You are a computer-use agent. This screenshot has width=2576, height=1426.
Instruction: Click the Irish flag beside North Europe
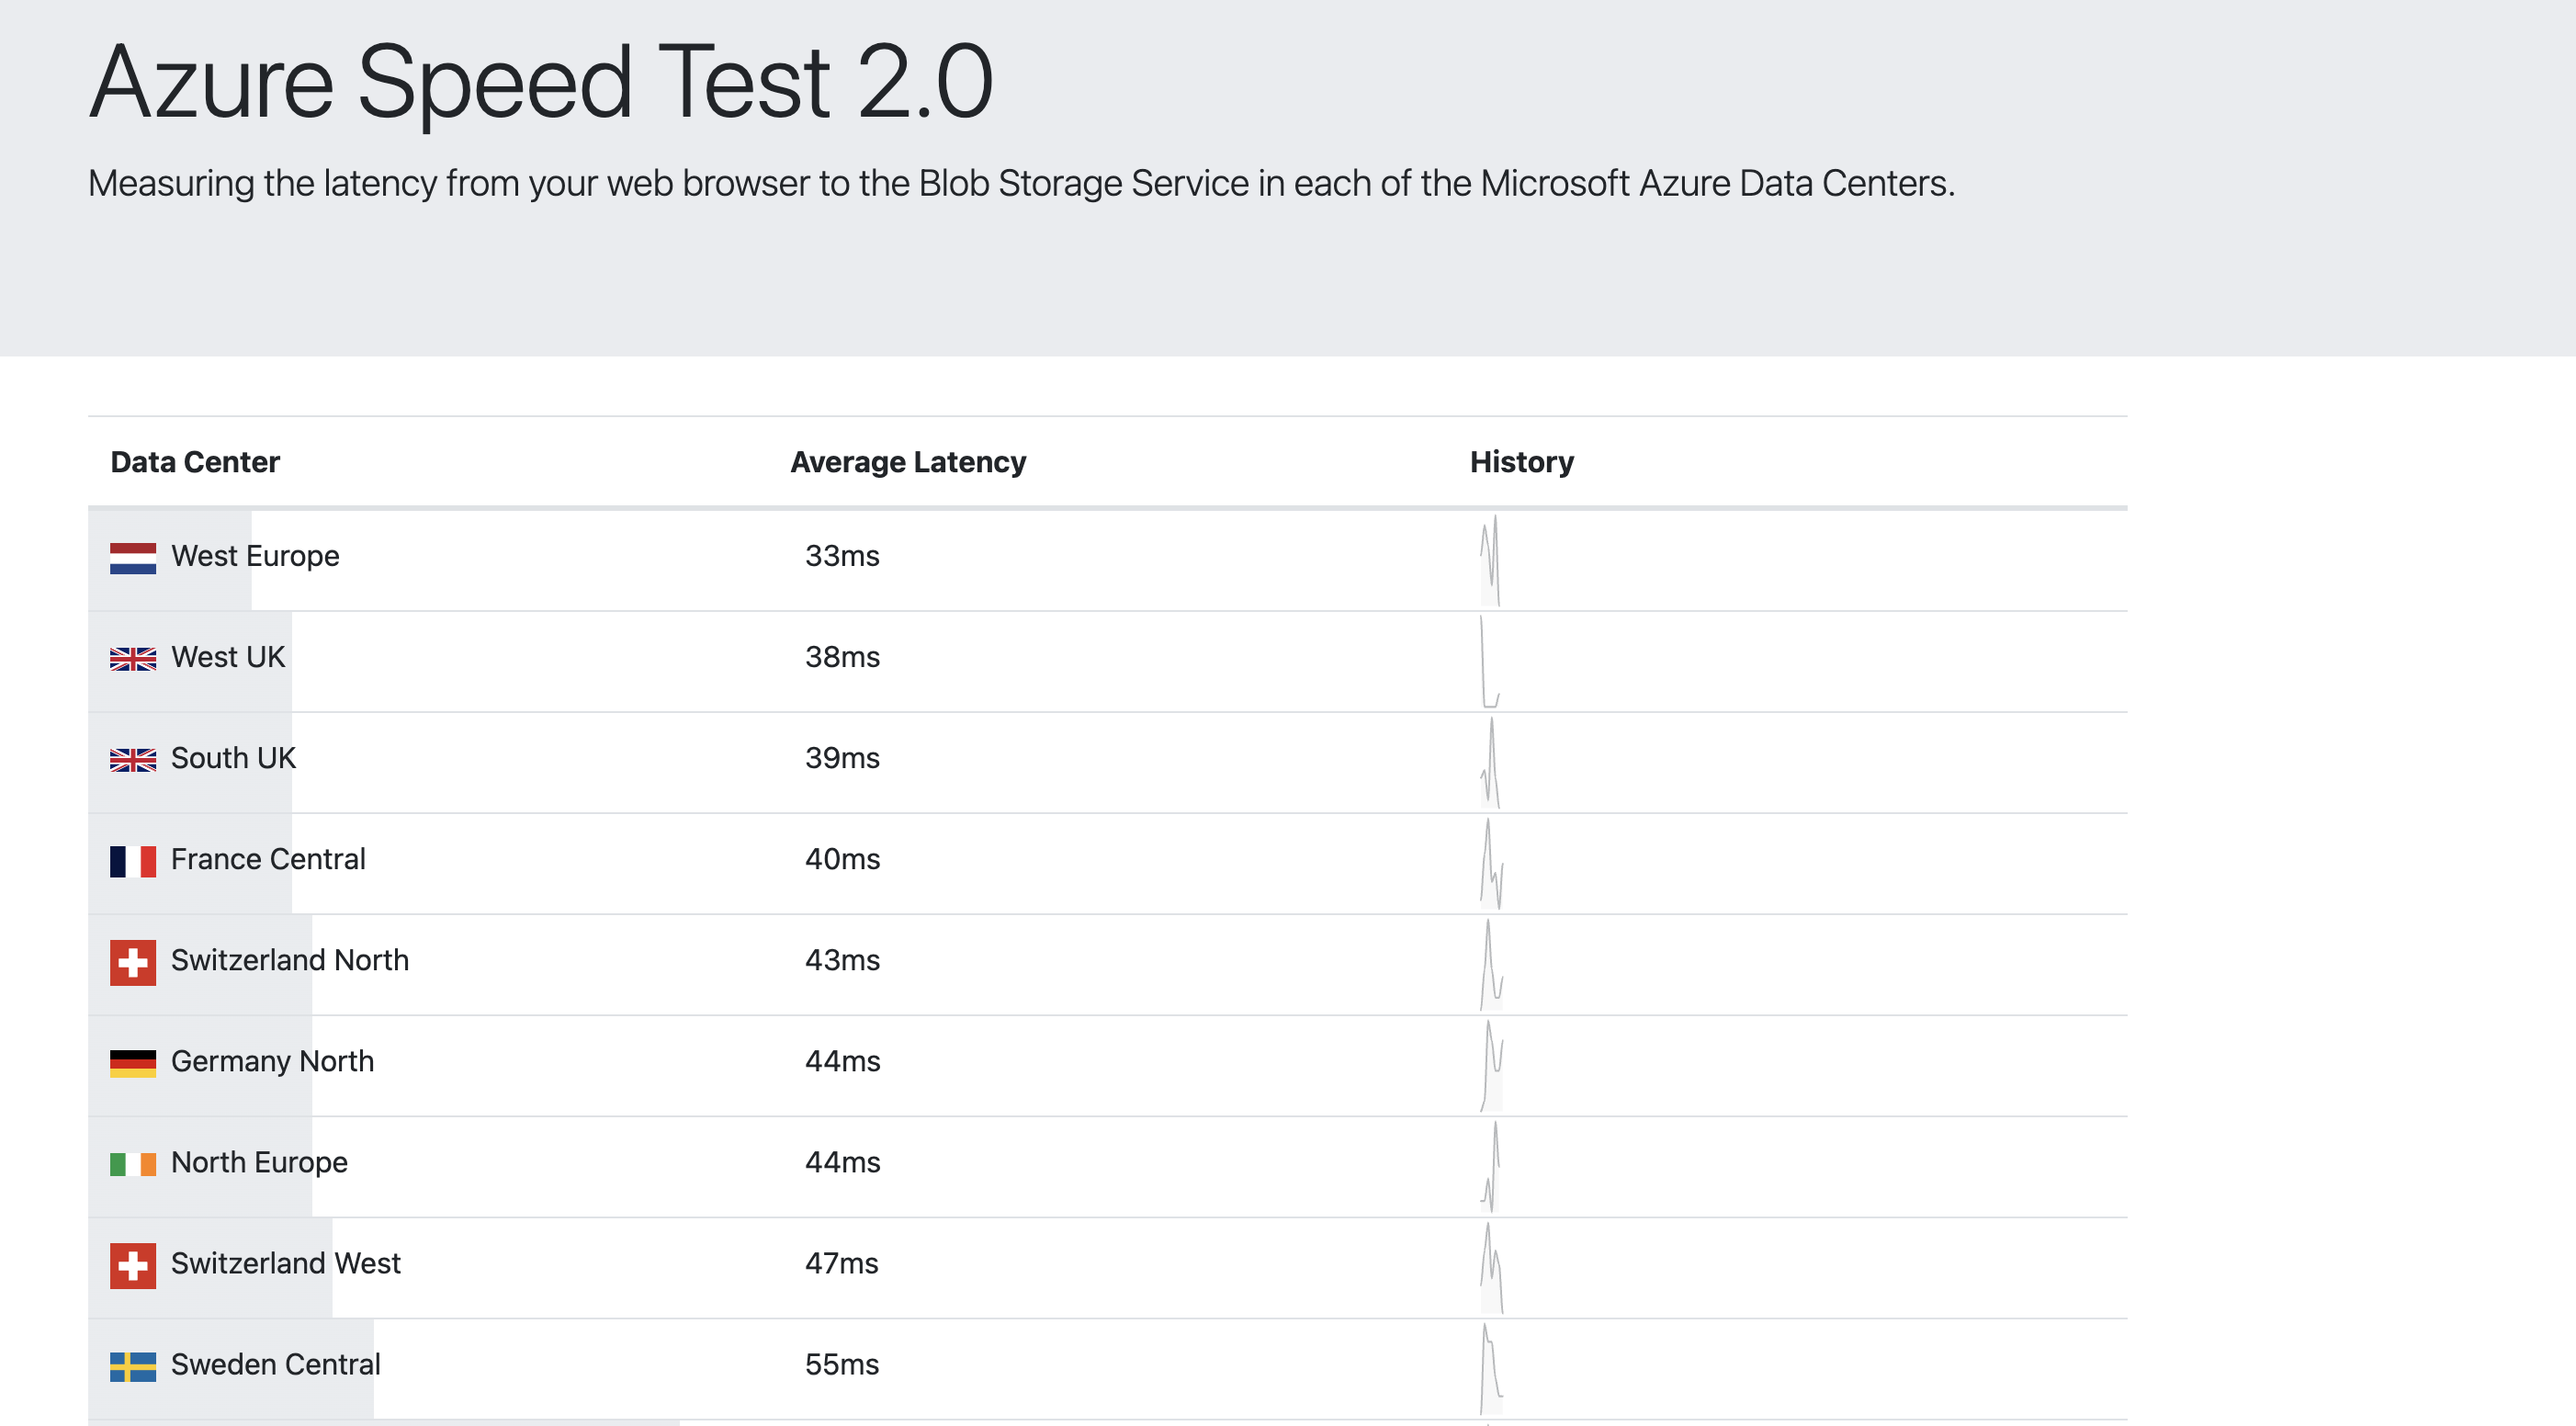point(133,1164)
